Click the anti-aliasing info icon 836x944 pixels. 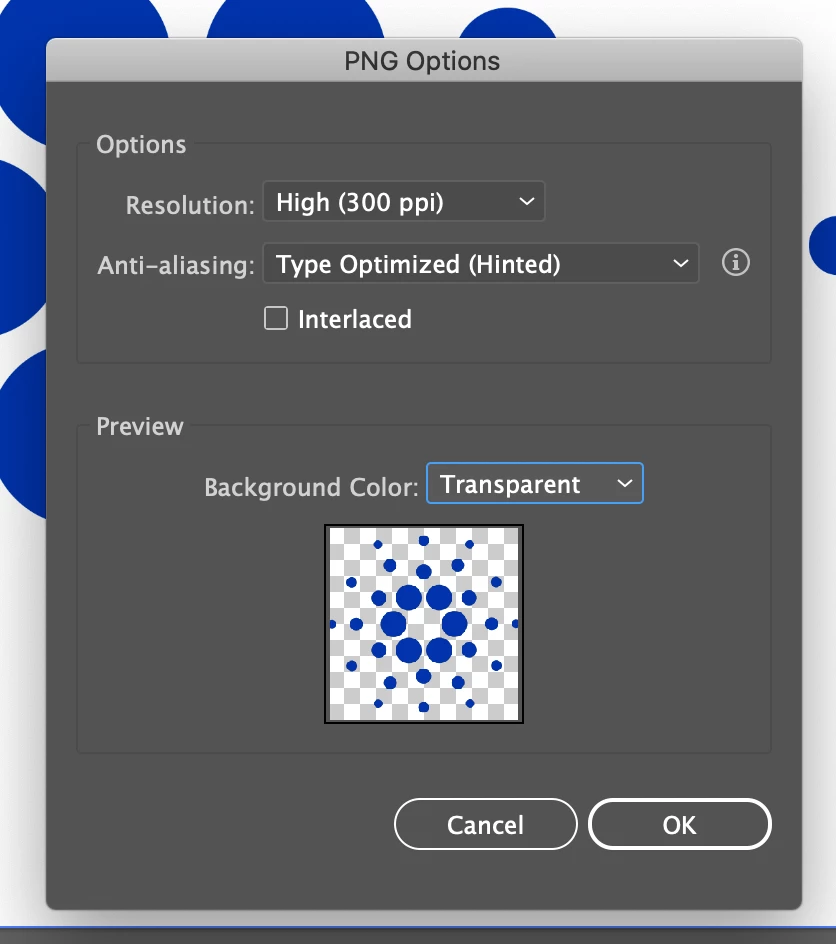[x=735, y=262]
